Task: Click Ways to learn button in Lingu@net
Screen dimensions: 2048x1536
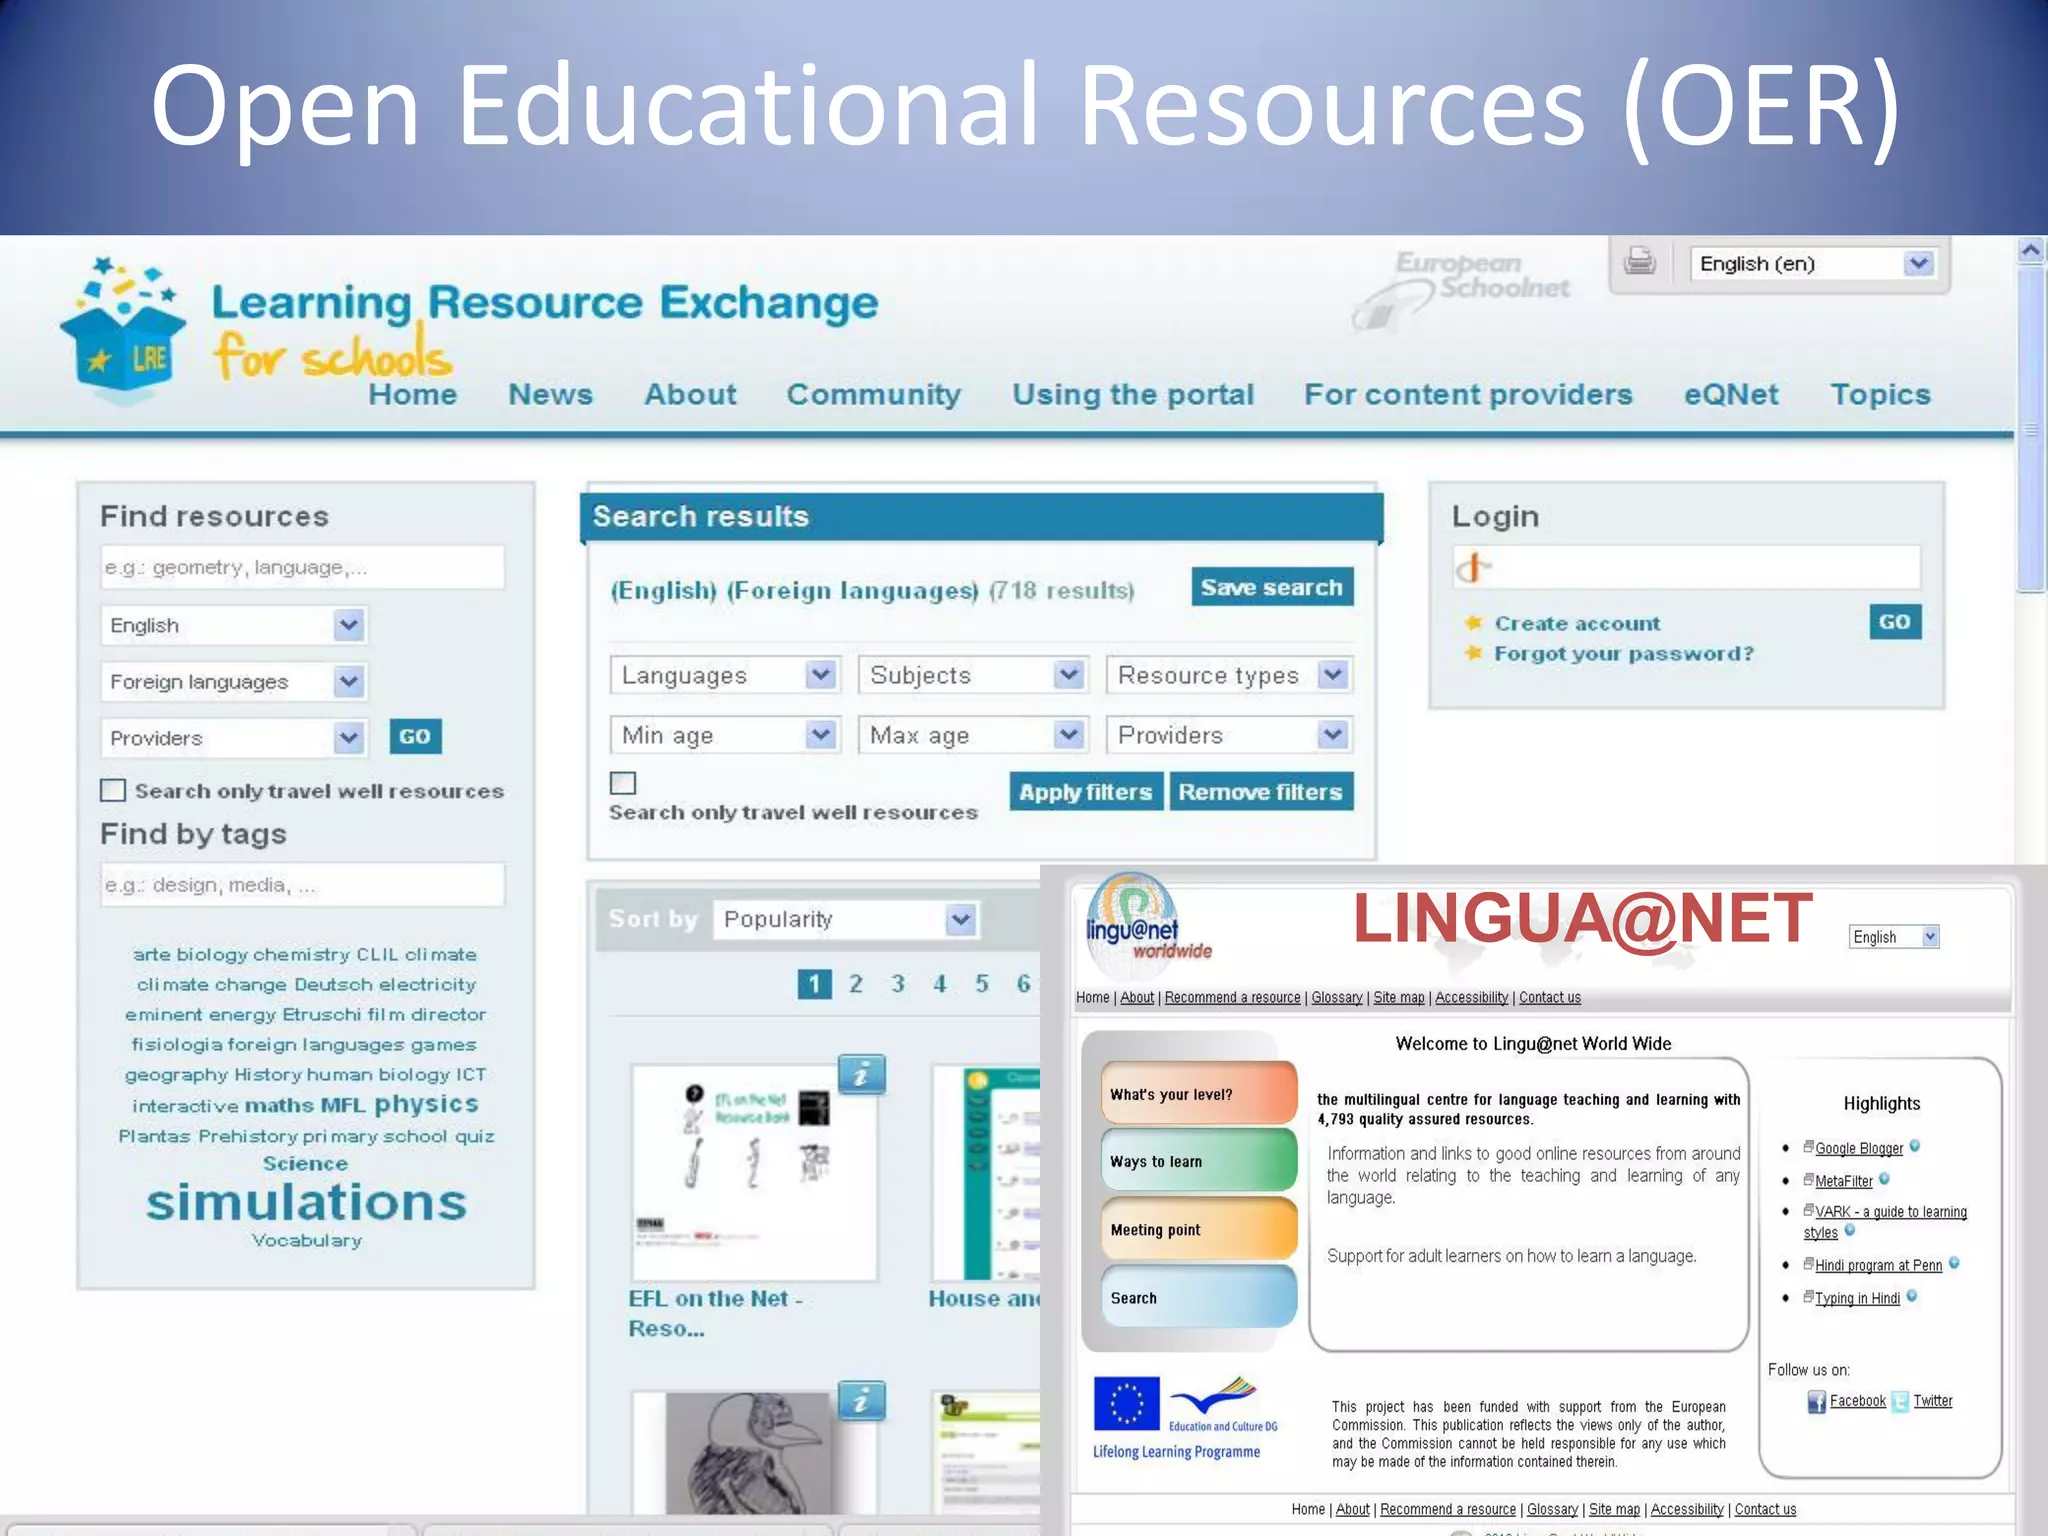Action: coord(1198,1161)
